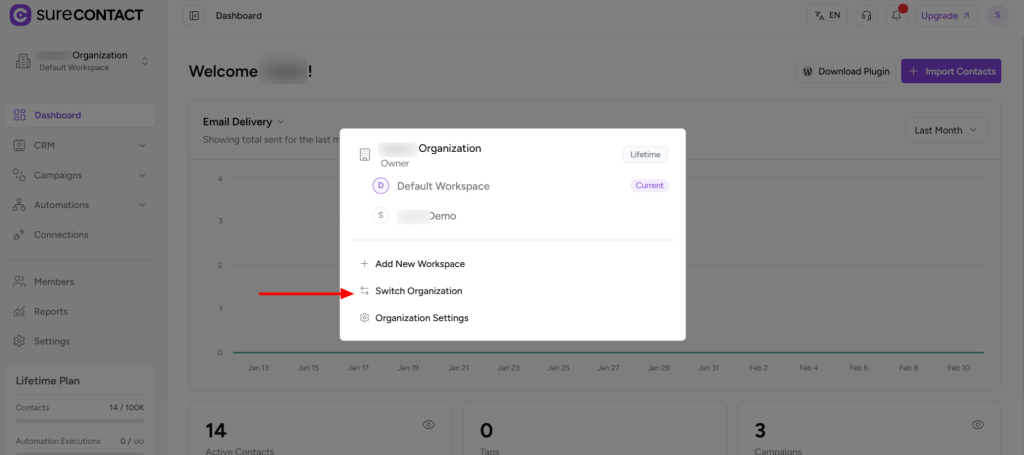The width and height of the screenshot is (1024, 455).
Task: Click the Connections plug icon
Action: tap(19, 234)
